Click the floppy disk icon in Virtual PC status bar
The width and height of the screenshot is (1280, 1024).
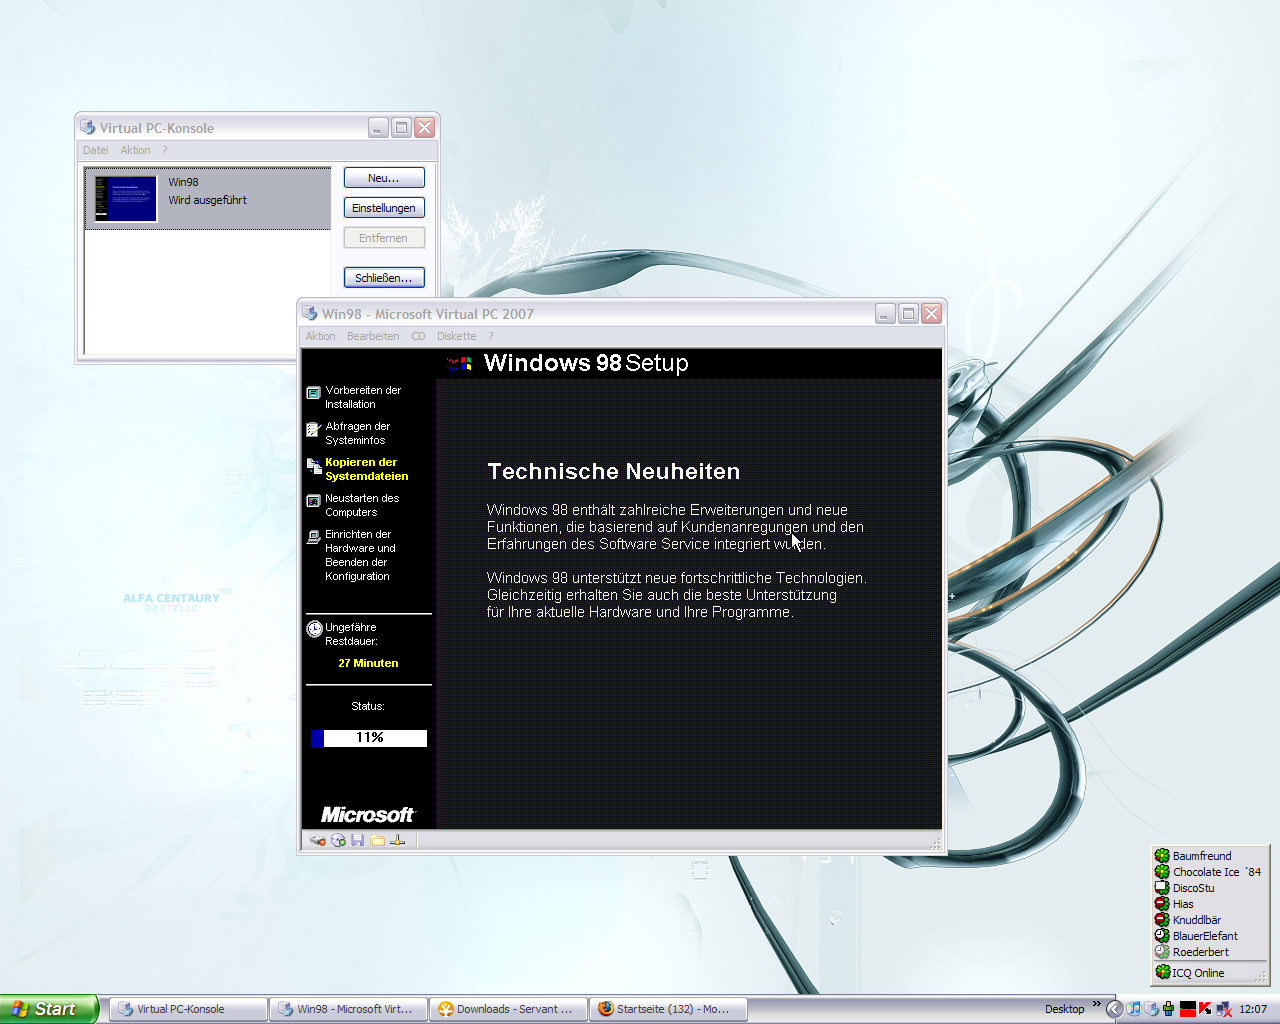[x=357, y=841]
